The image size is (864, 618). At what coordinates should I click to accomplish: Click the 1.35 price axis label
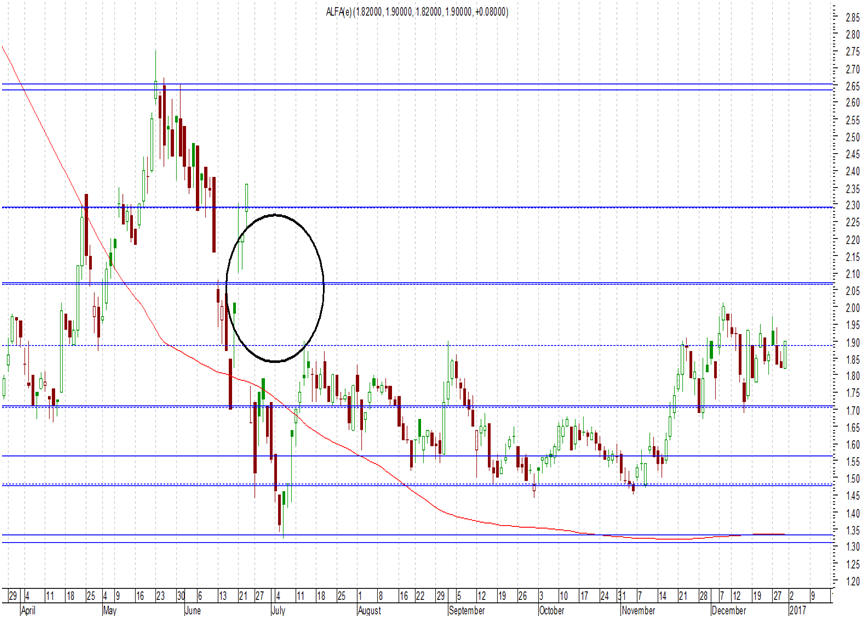852,530
